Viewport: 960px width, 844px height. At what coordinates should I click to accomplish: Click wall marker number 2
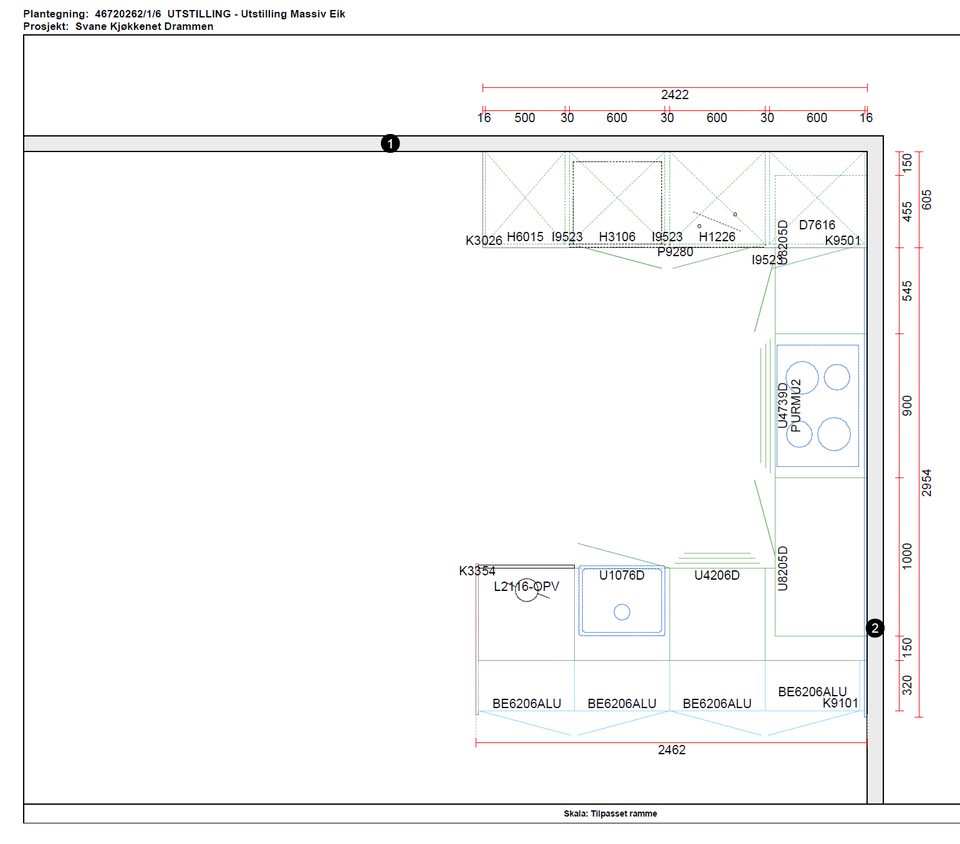click(x=875, y=628)
